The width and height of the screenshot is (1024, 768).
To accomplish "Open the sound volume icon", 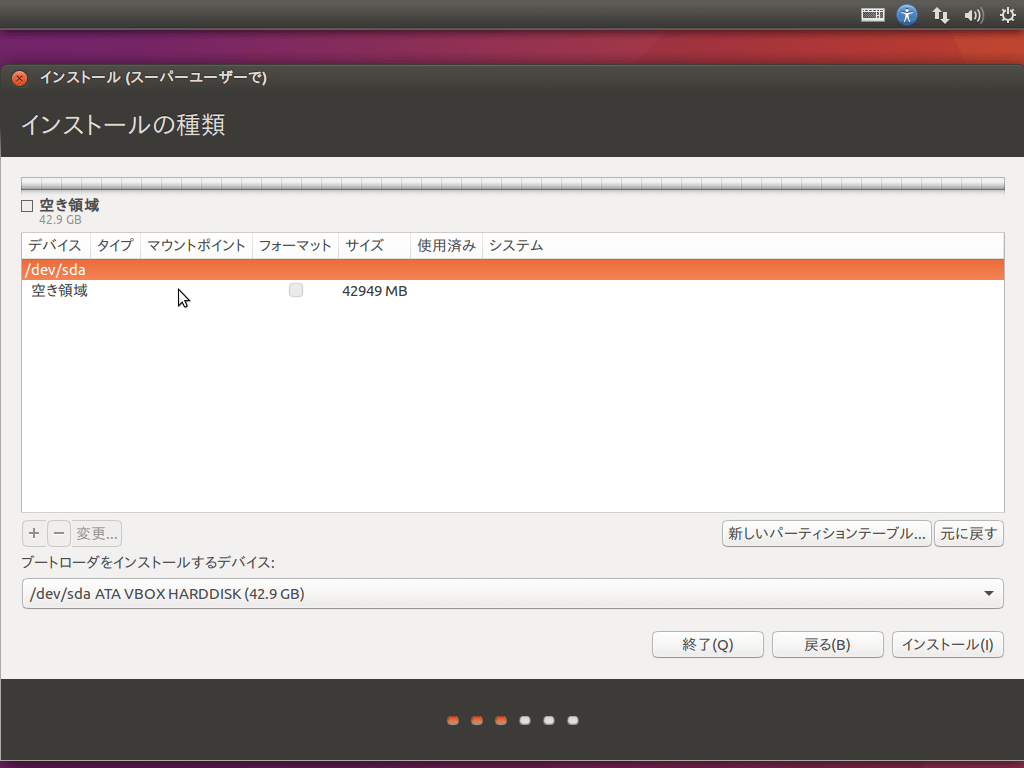I will click(973, 15).
